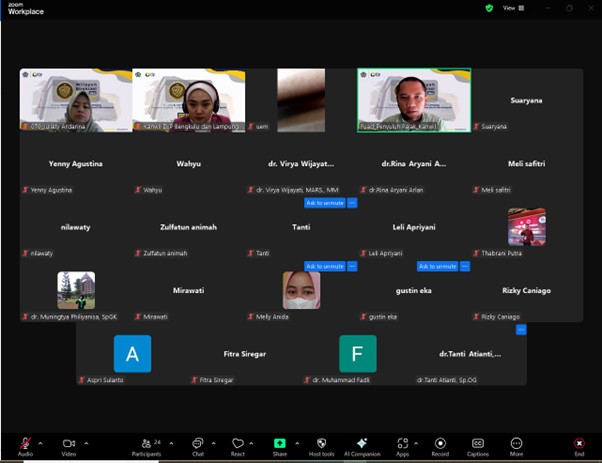Click the encryption shield icon at top
The image size is (602, 463).
[489, 8]
